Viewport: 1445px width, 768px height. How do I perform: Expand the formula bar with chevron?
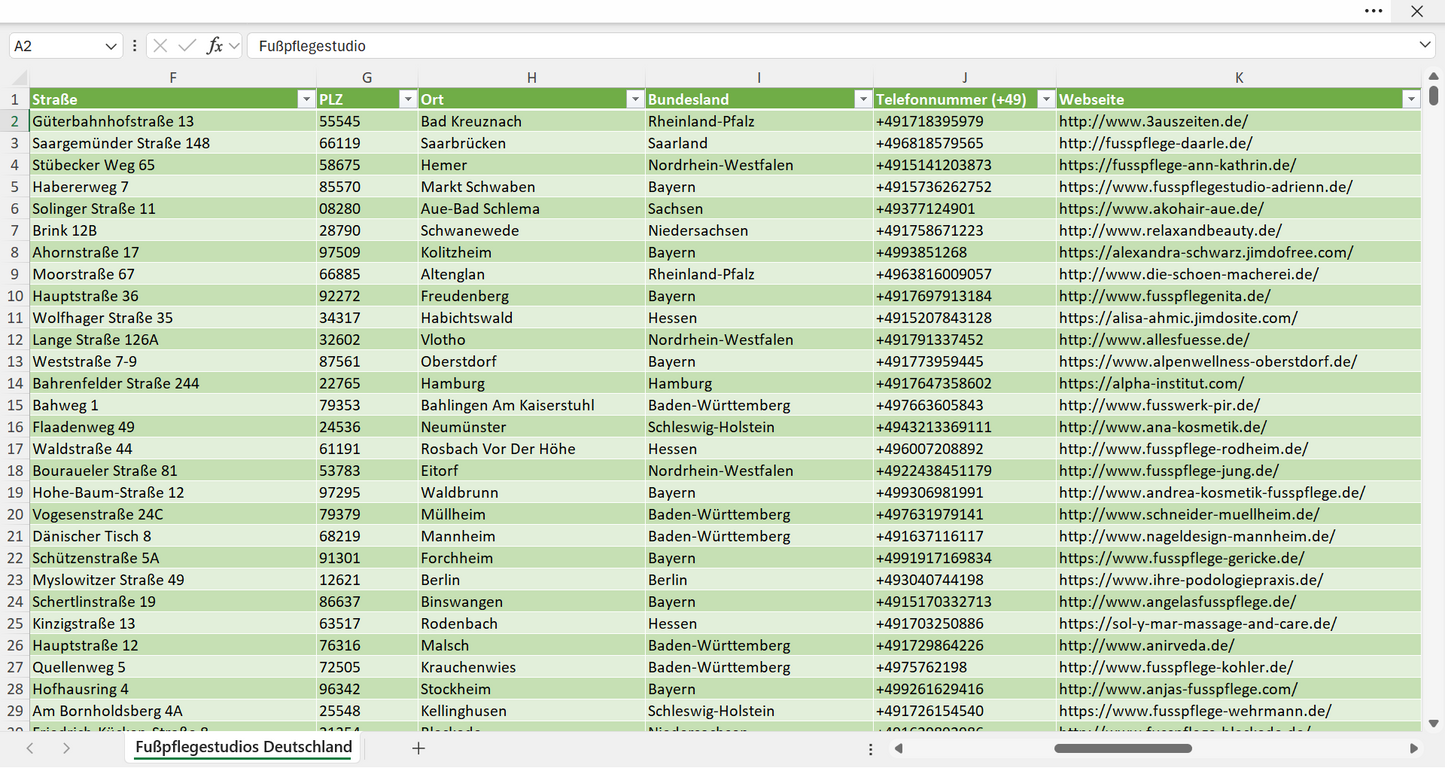[1425, 46]
